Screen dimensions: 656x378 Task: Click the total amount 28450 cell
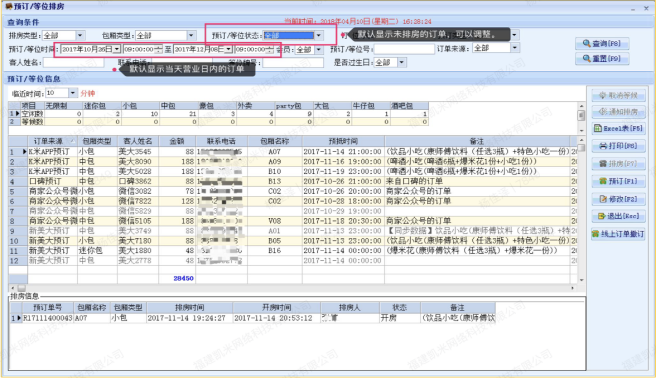[177, 278]
